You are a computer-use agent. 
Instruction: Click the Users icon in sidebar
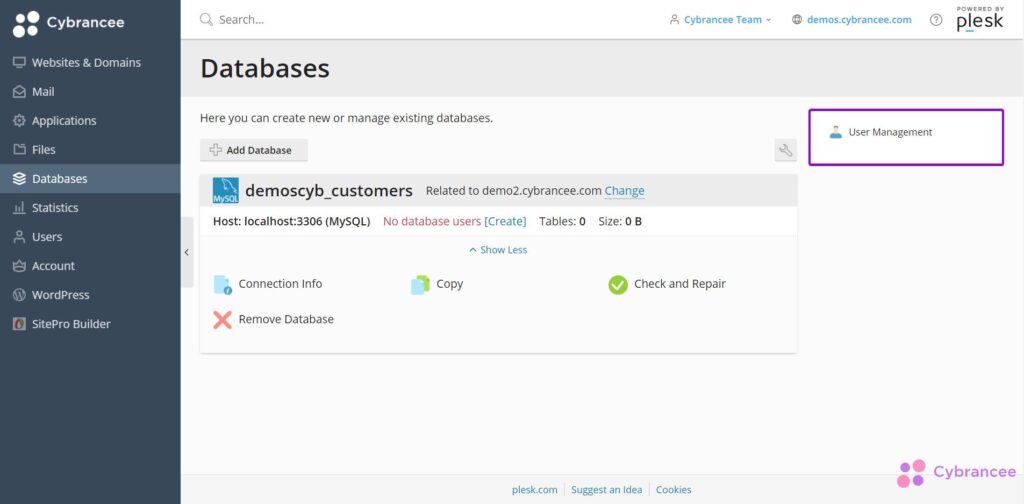pos(19,237)
